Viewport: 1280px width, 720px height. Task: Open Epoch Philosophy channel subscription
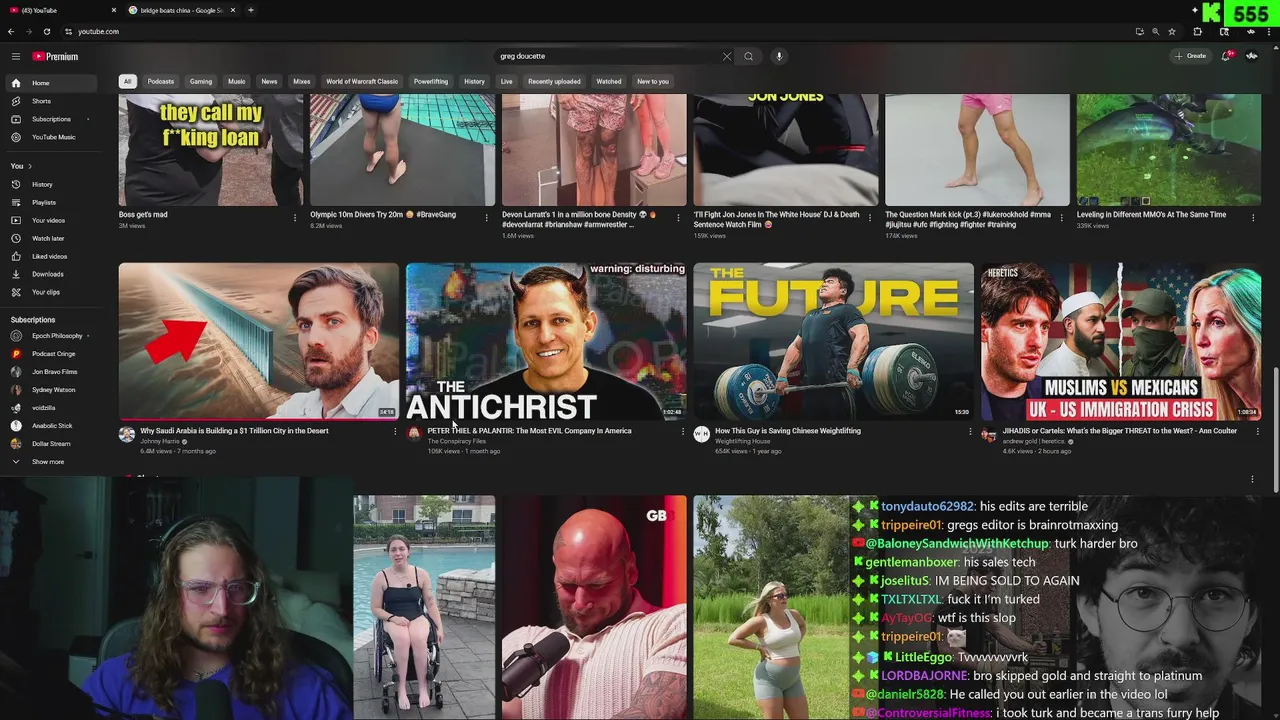(x=50, y=336)
